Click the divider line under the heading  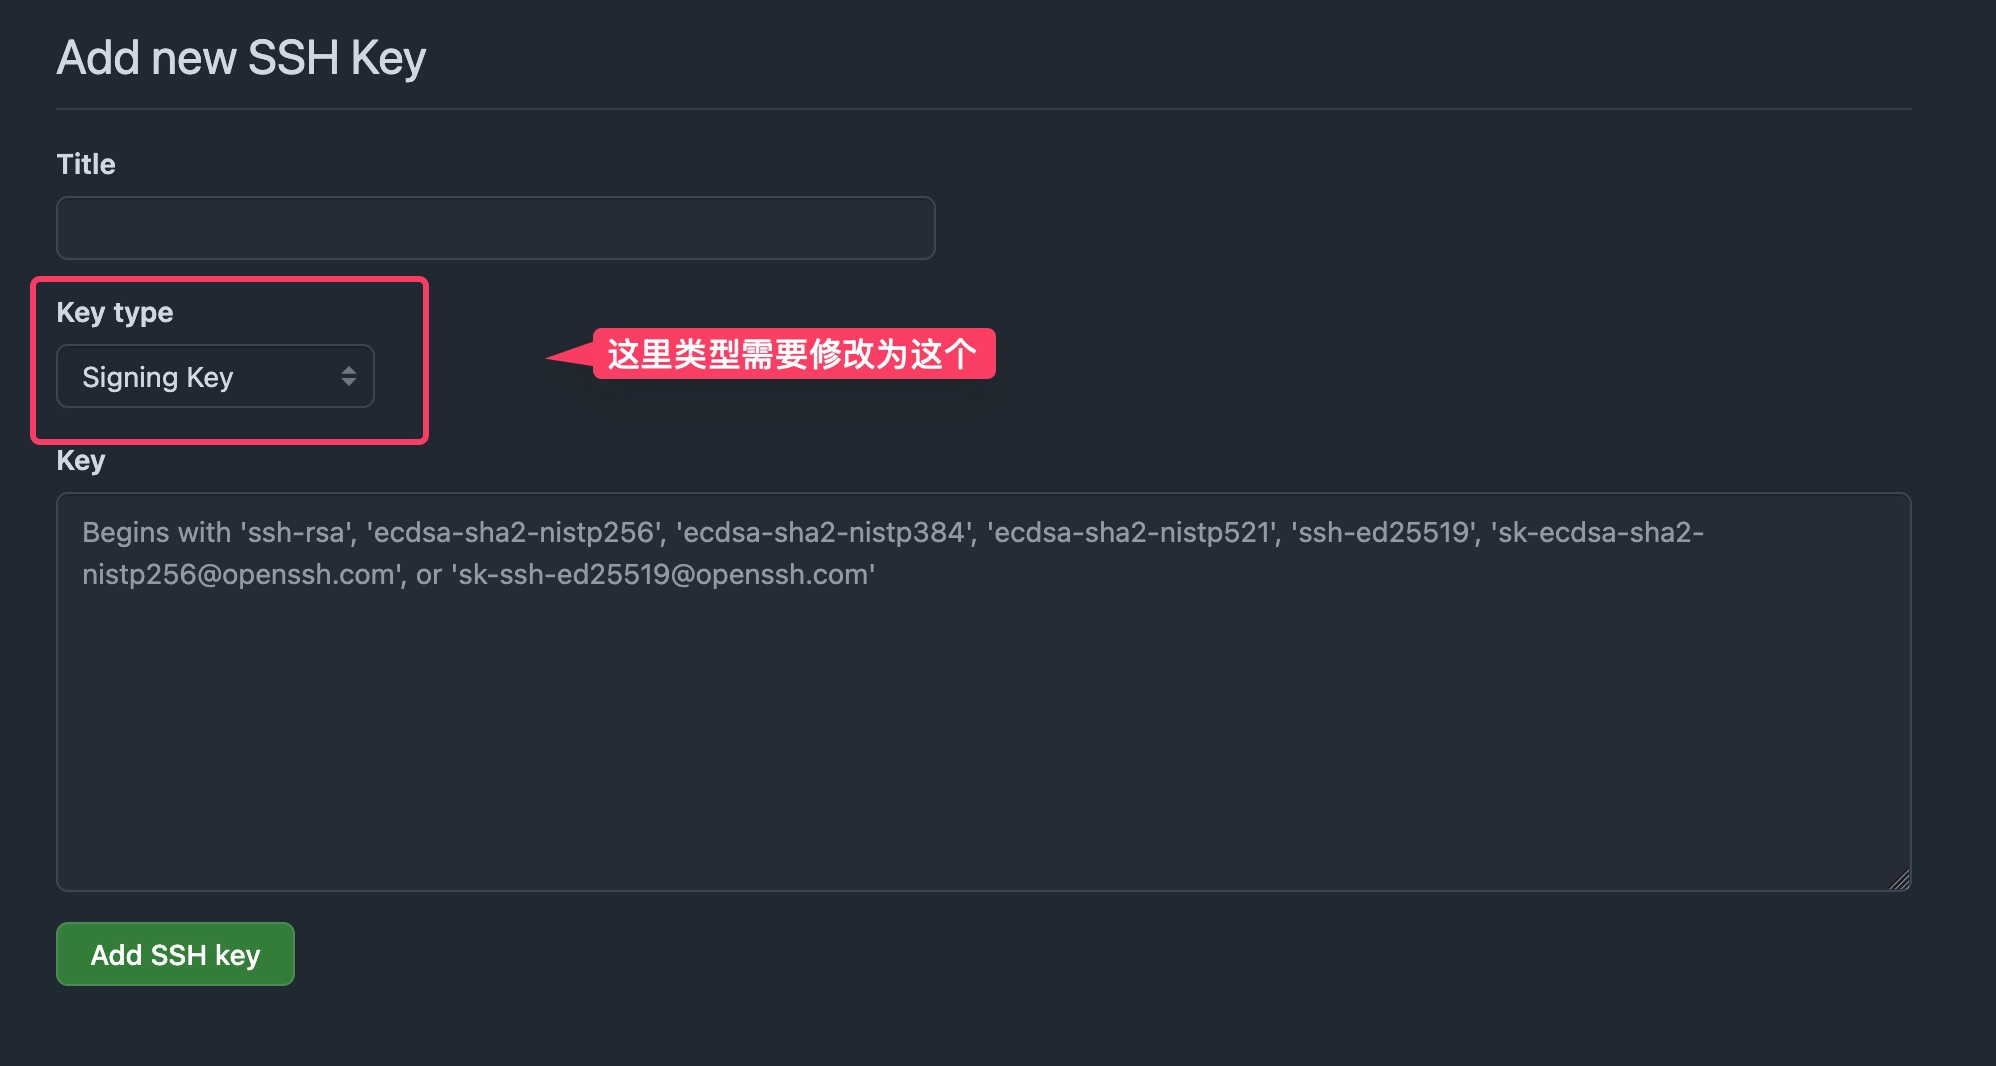point(984,108)
